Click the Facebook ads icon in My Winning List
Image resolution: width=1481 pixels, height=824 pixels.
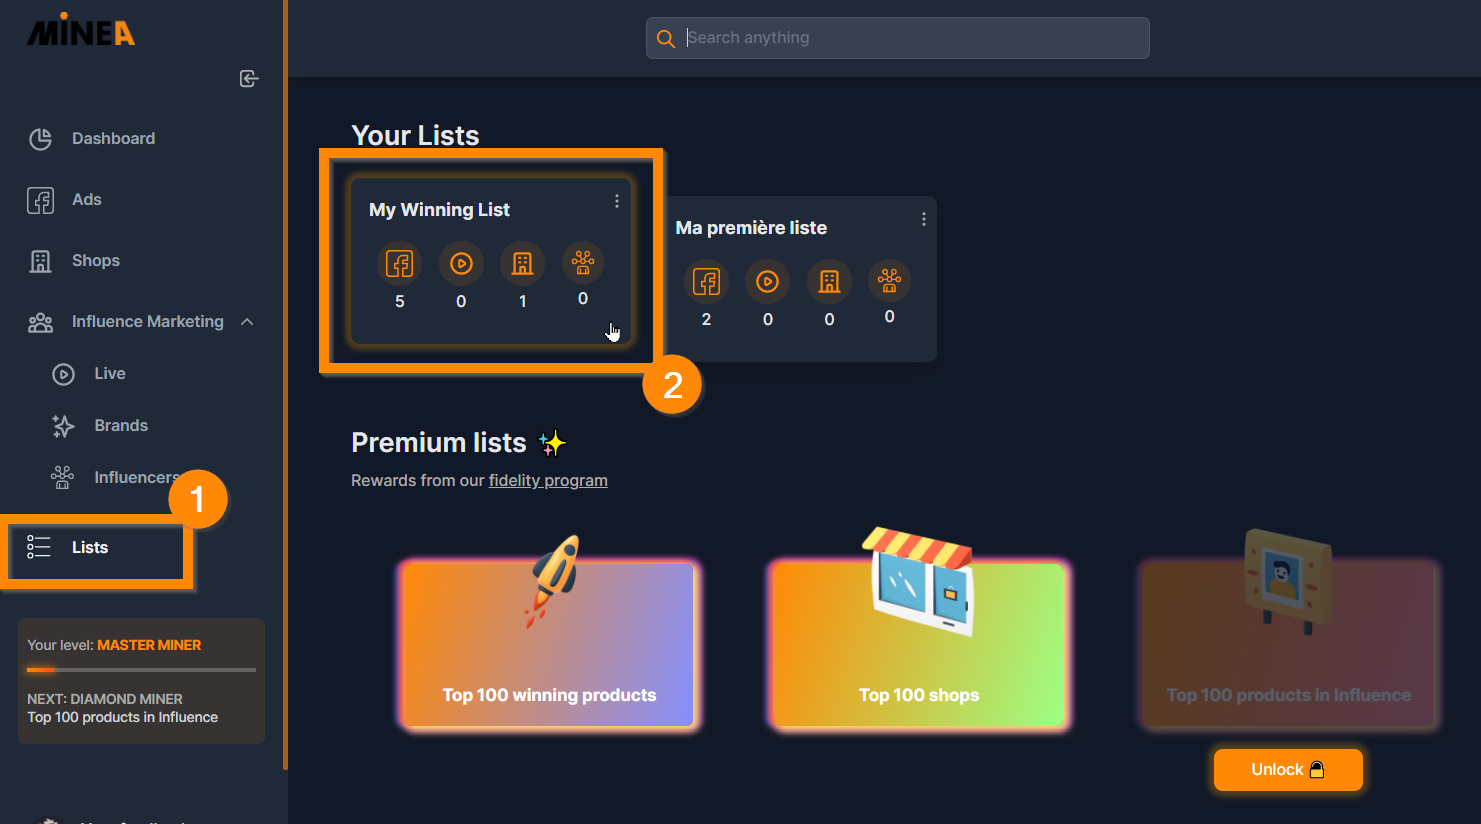coord(399,264)
